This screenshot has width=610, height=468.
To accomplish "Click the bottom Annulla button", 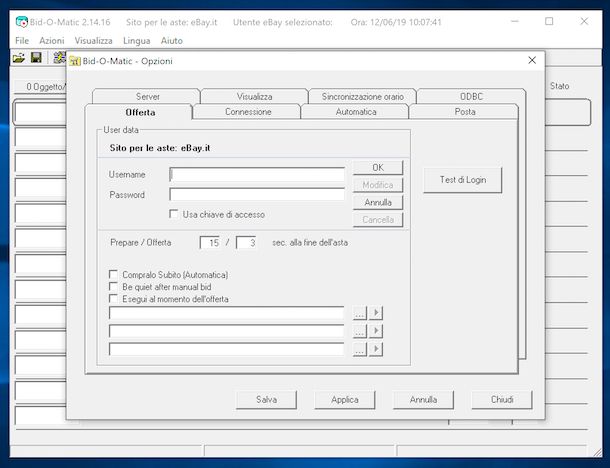I will (x=423, y=400).
